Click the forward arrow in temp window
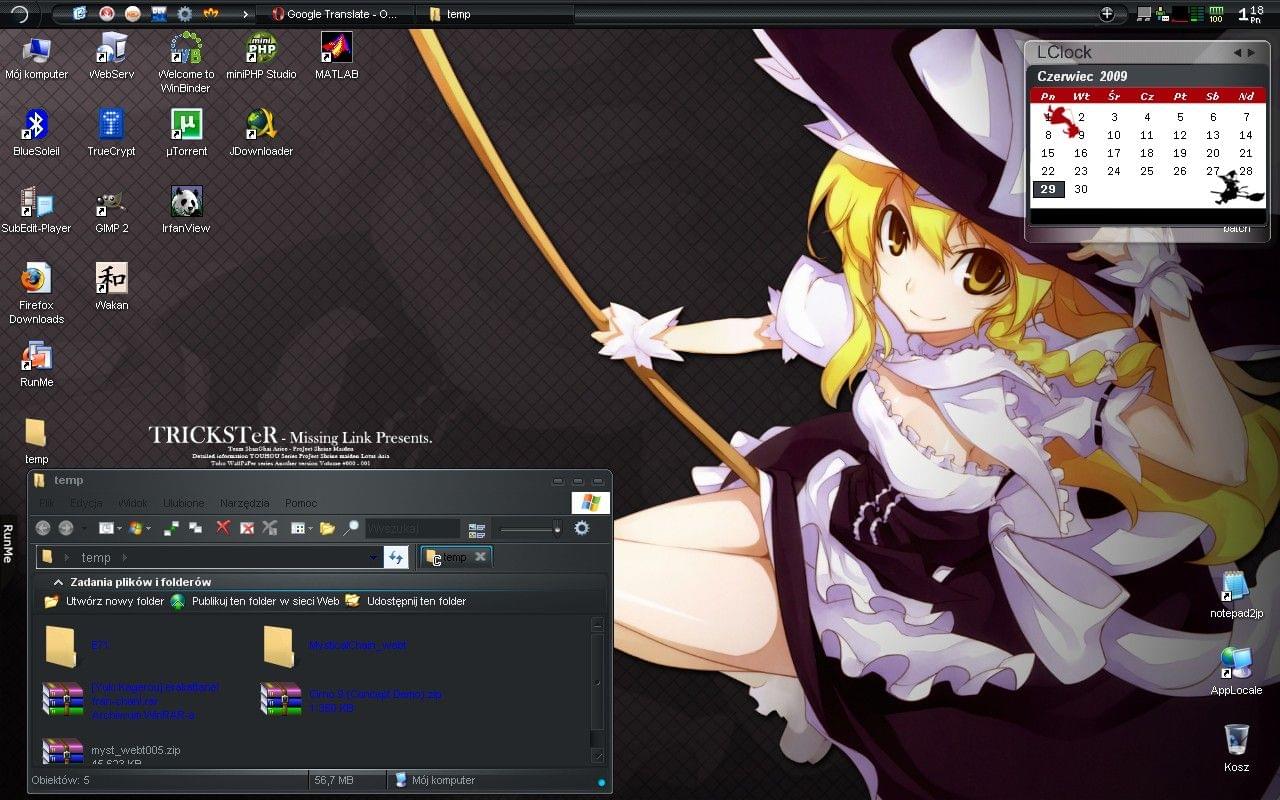 click(x=66, y=528)
